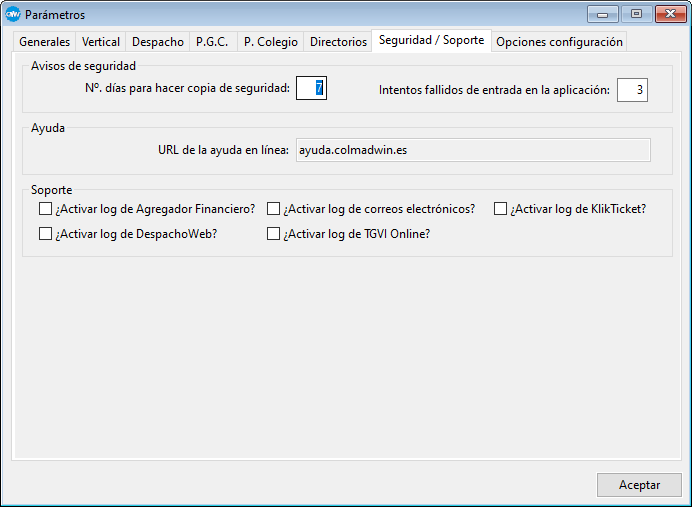Activate log de DespachoWeb checkbox
The height and width of the screenshot is (507, 692).
point(45,234)
